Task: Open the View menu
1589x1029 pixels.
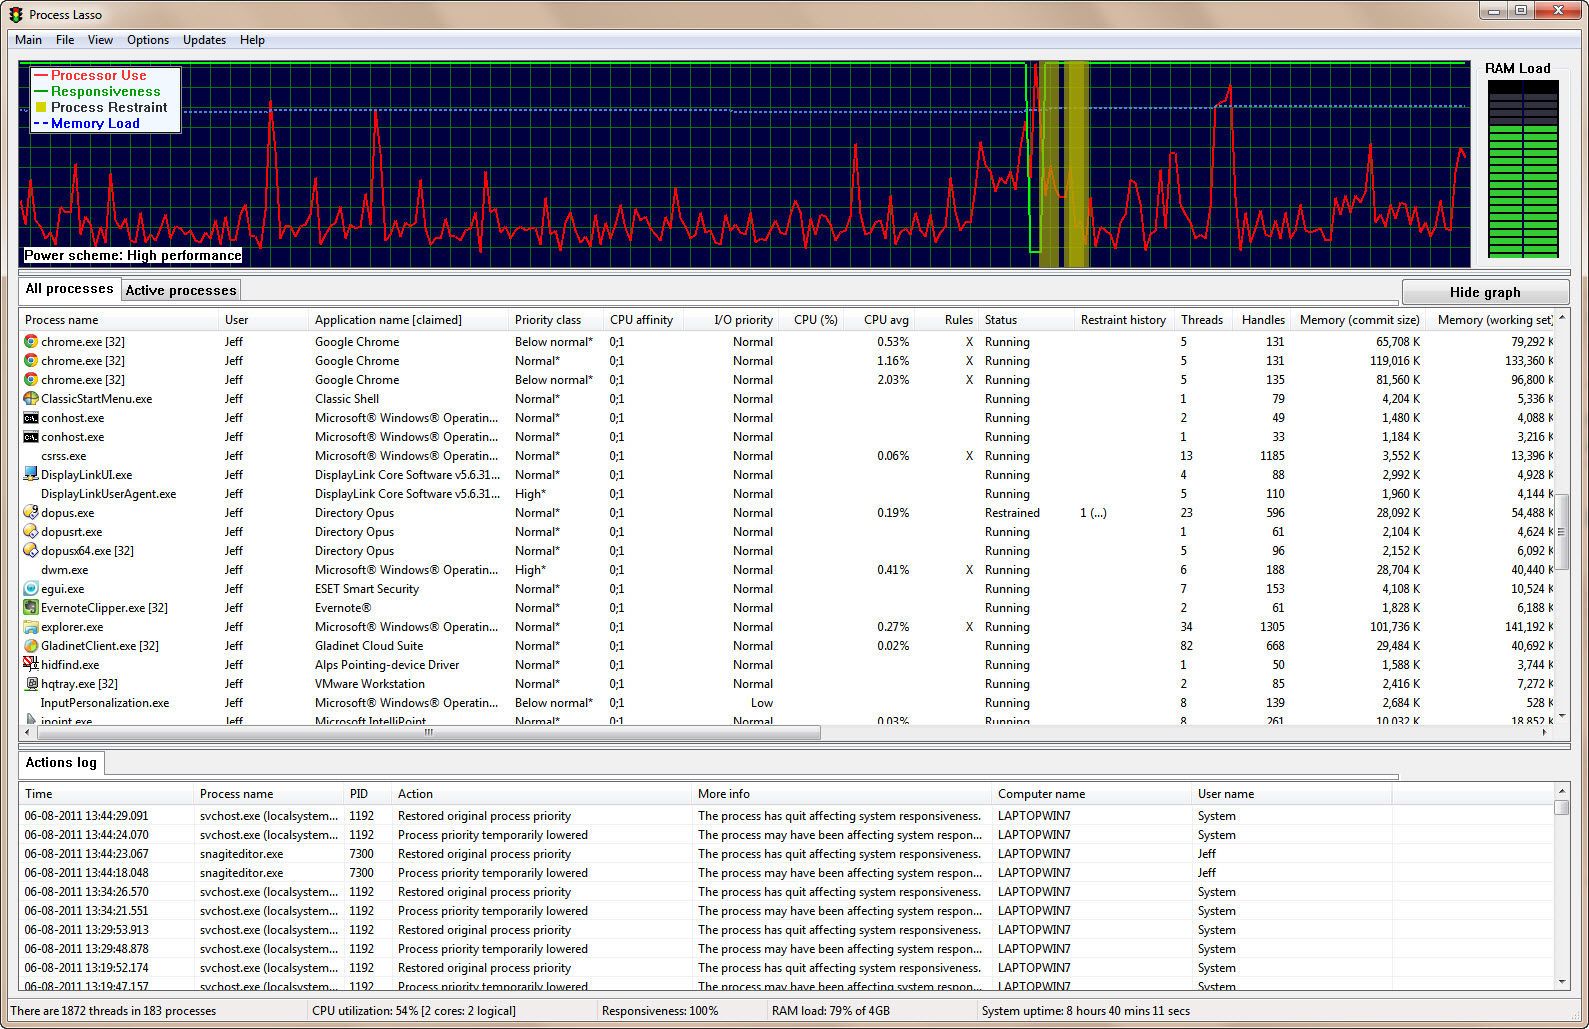Action: tap(100, 40)
